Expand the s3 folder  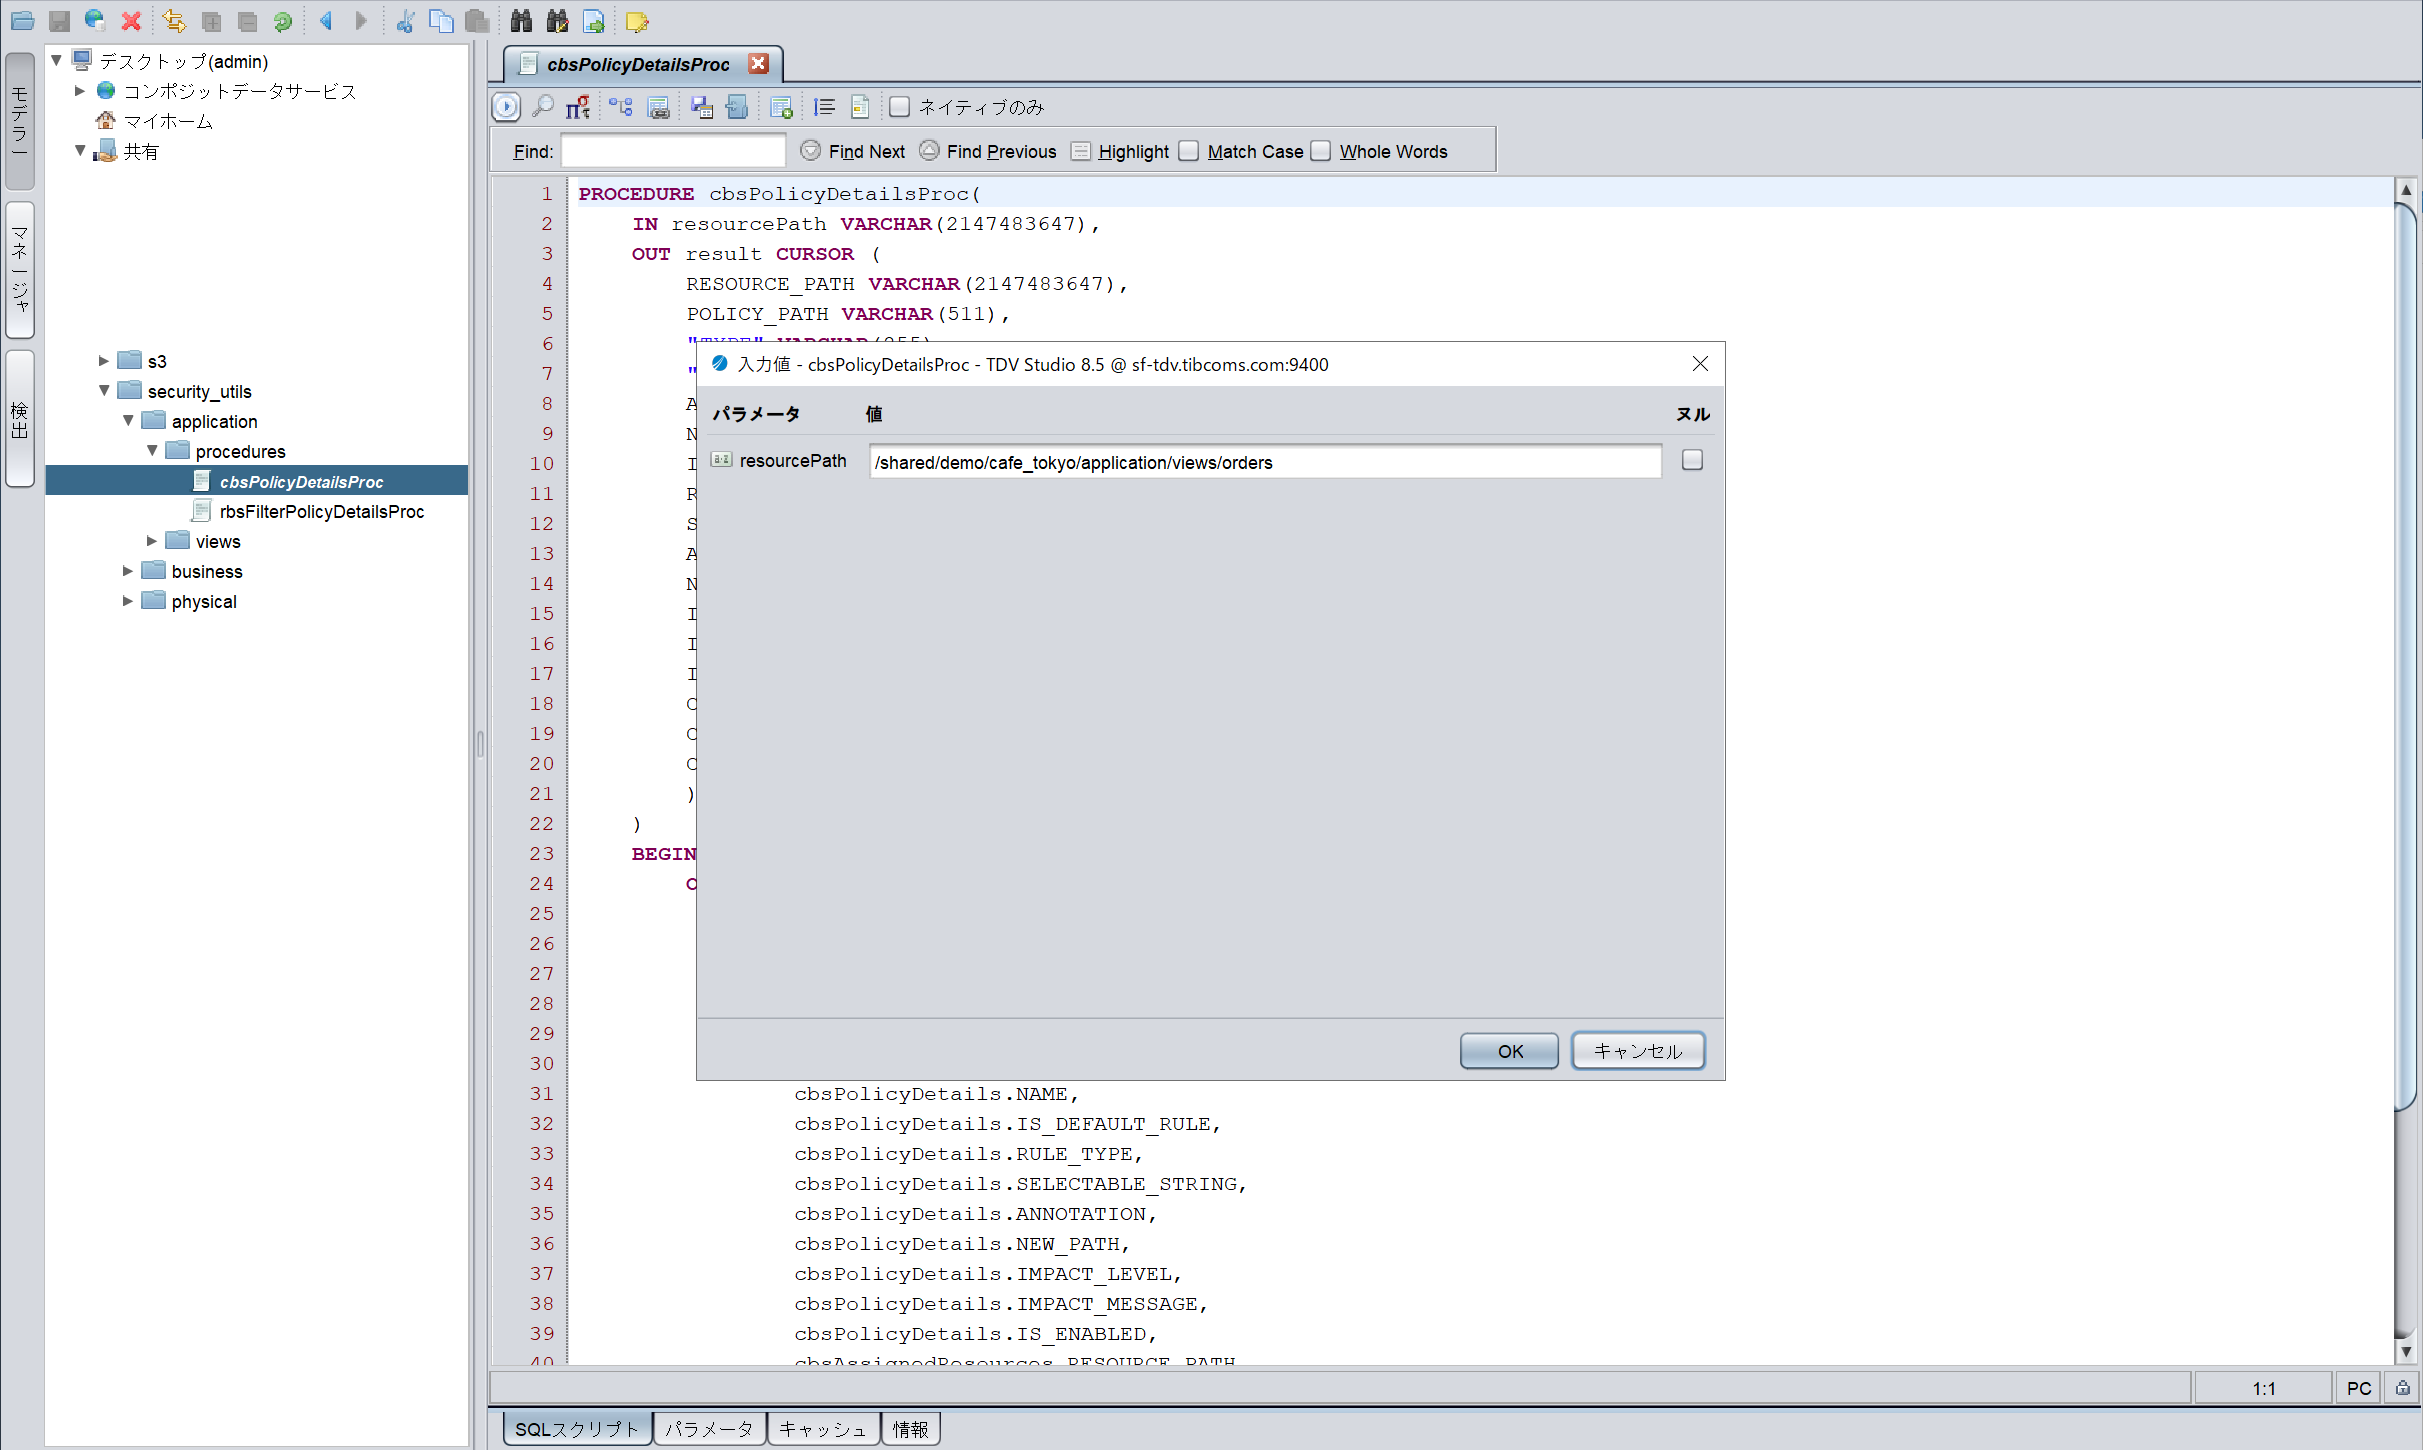pos(104,361)
